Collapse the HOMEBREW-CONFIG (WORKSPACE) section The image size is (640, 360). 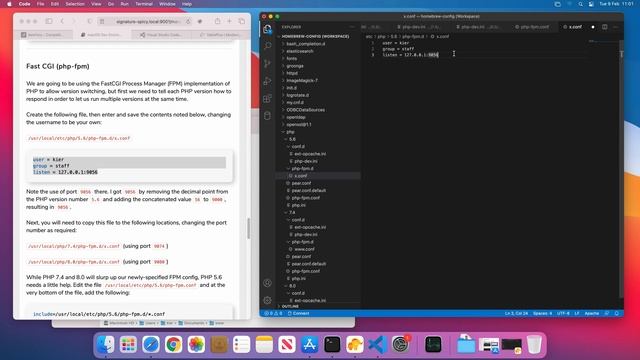(x=315, y=36)
